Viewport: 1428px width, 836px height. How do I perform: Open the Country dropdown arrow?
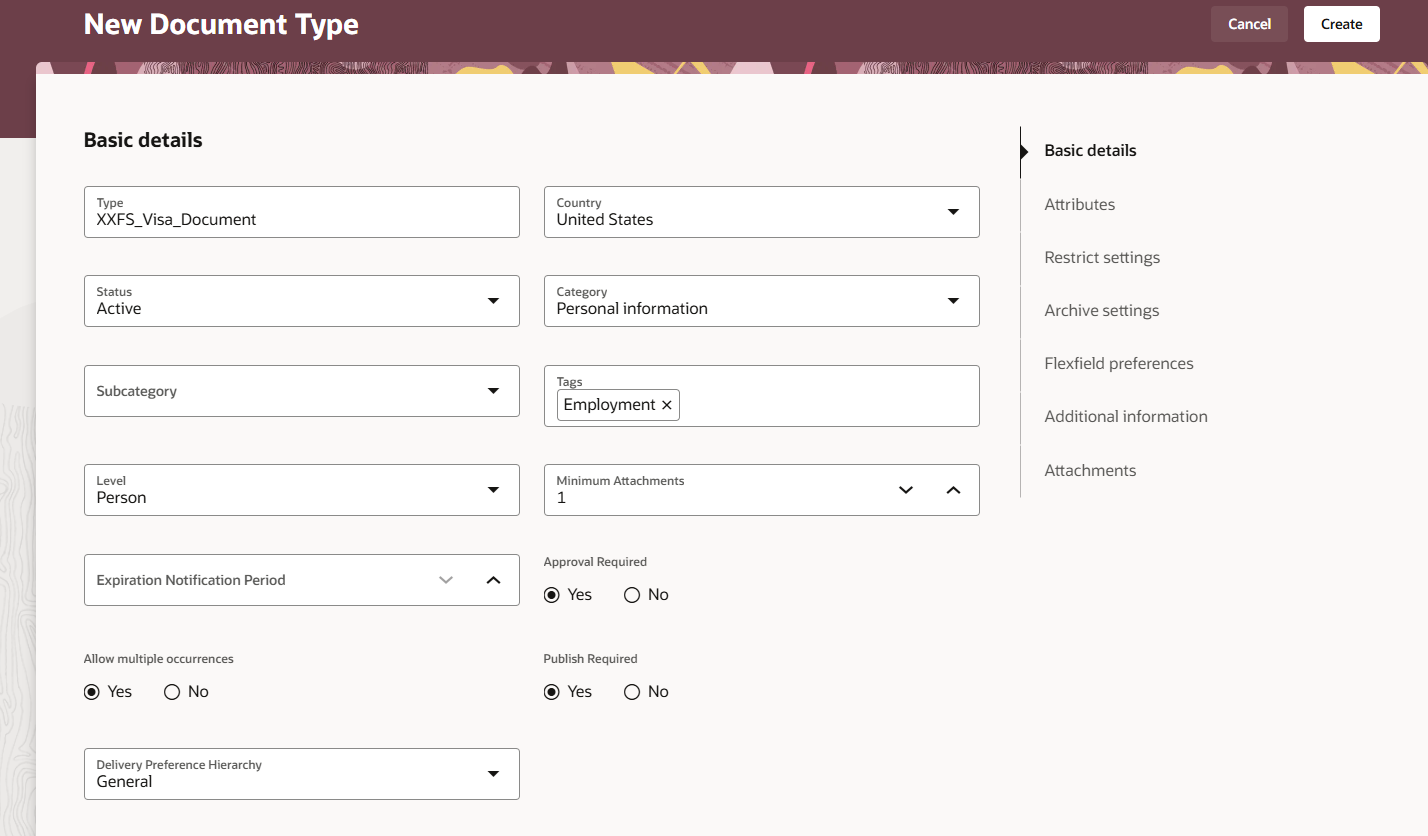click(x=953, y=212)
